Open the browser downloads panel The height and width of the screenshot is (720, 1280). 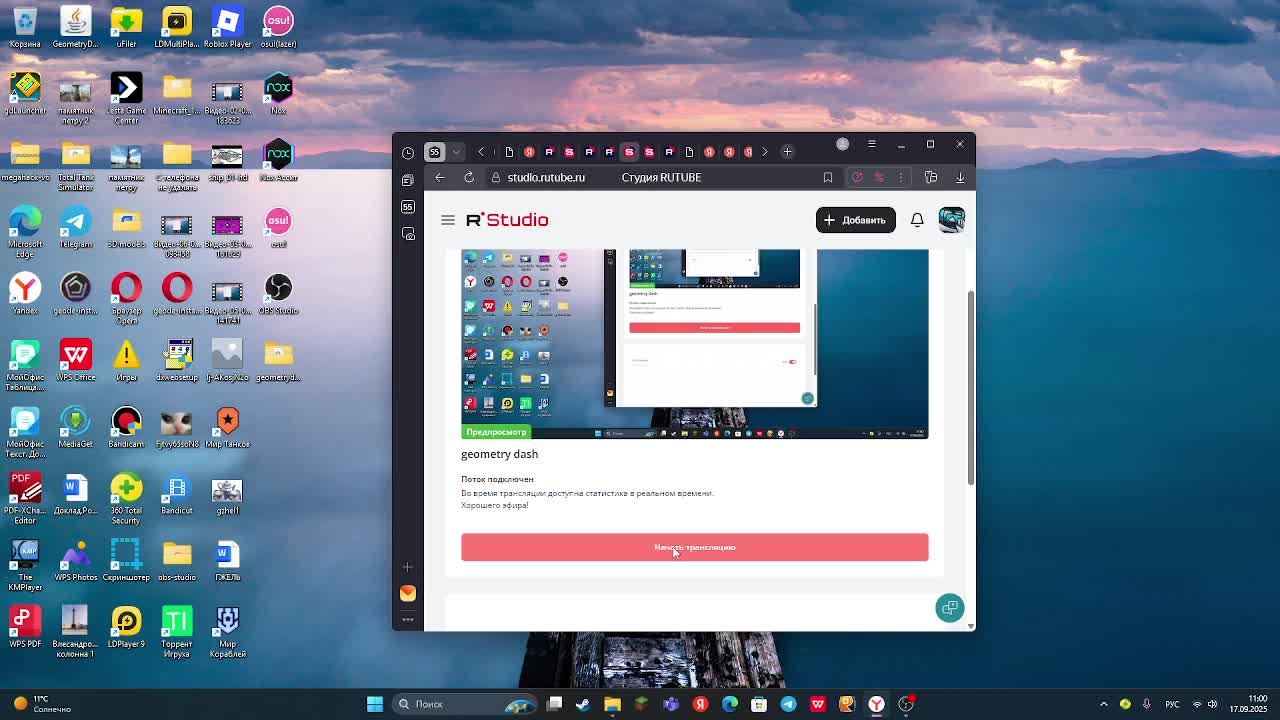[960, 177]
